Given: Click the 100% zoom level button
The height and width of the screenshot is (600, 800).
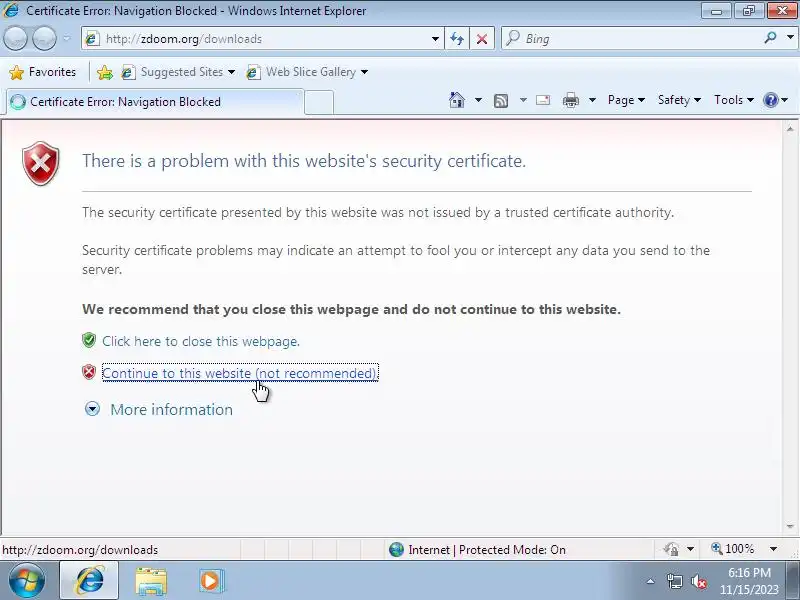Looking at the screenshot, I should 733,549.
